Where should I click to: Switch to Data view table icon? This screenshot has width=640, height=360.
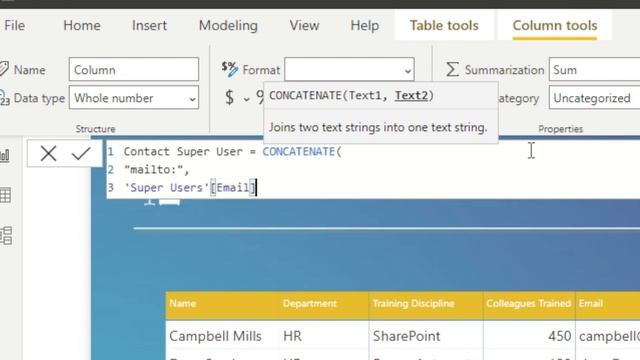pyautogui.click(x=5, y=195)
